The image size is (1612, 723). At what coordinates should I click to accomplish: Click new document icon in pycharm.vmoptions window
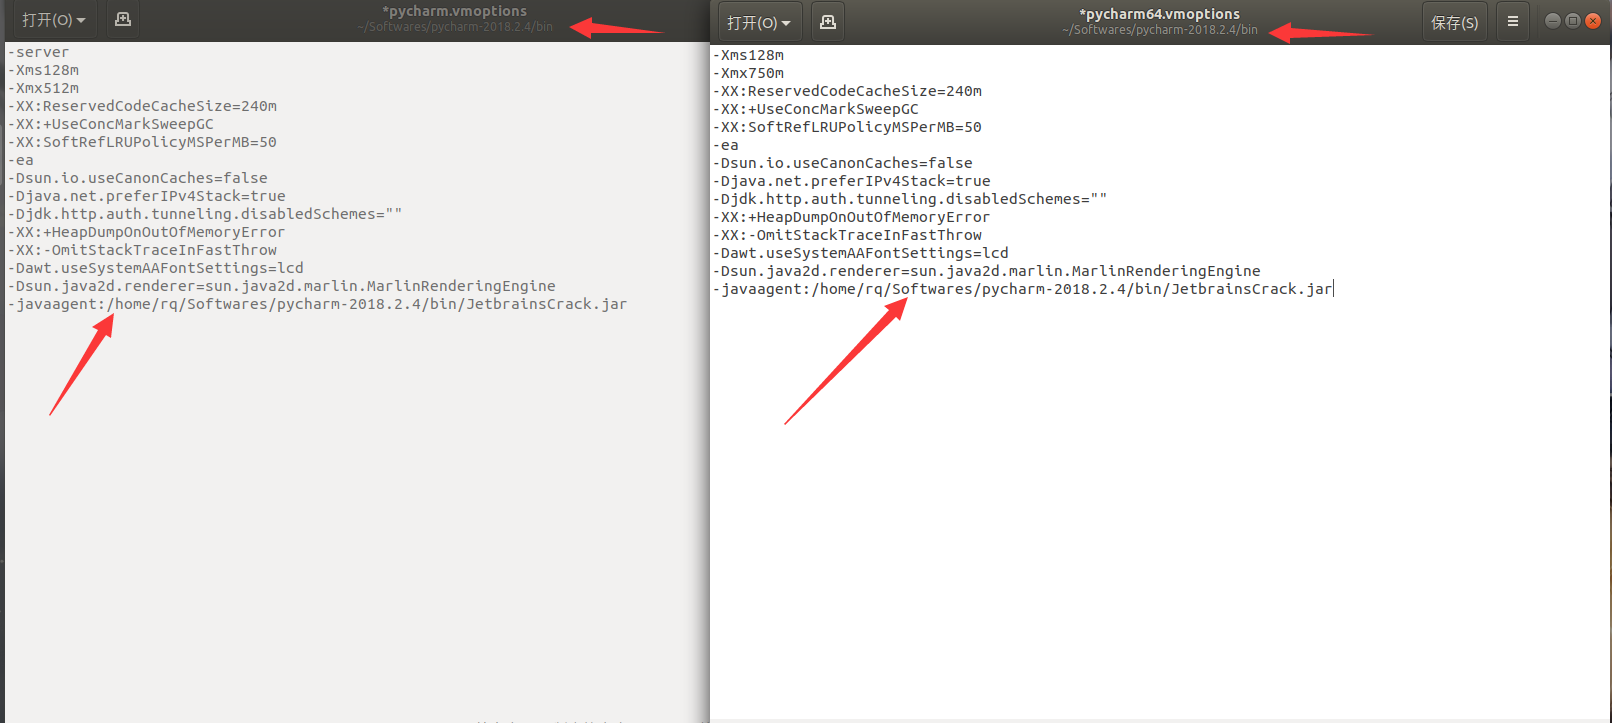(x=123, y=19)
